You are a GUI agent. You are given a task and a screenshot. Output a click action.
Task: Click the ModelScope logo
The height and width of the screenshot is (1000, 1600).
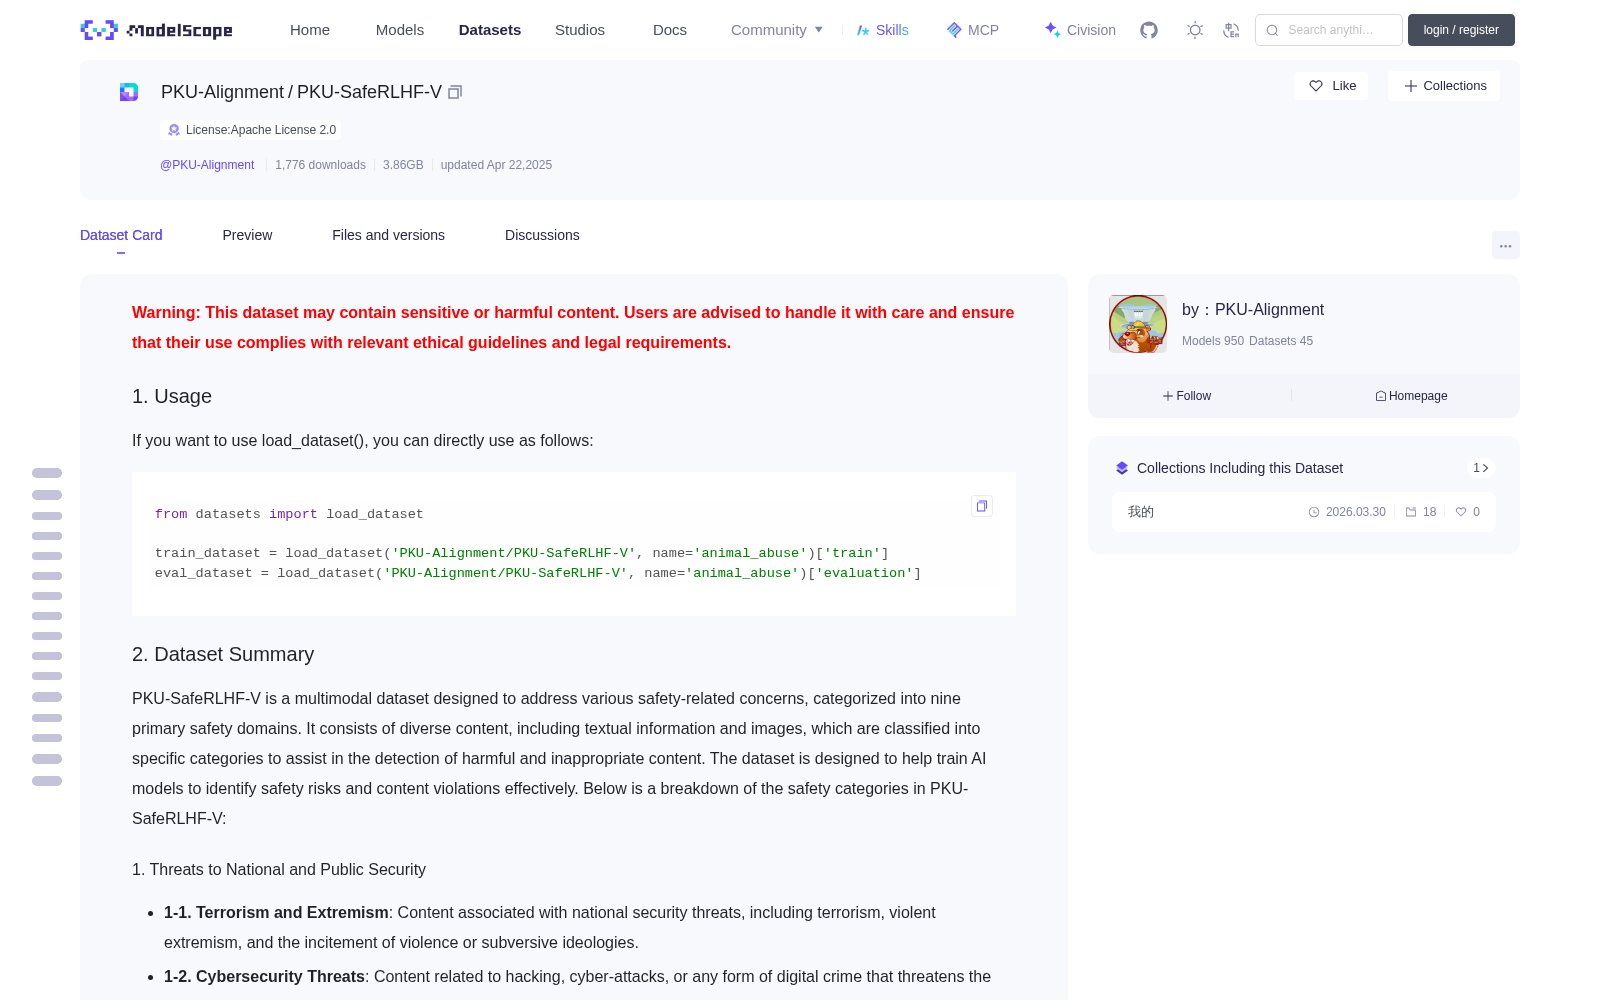point(157,30)
